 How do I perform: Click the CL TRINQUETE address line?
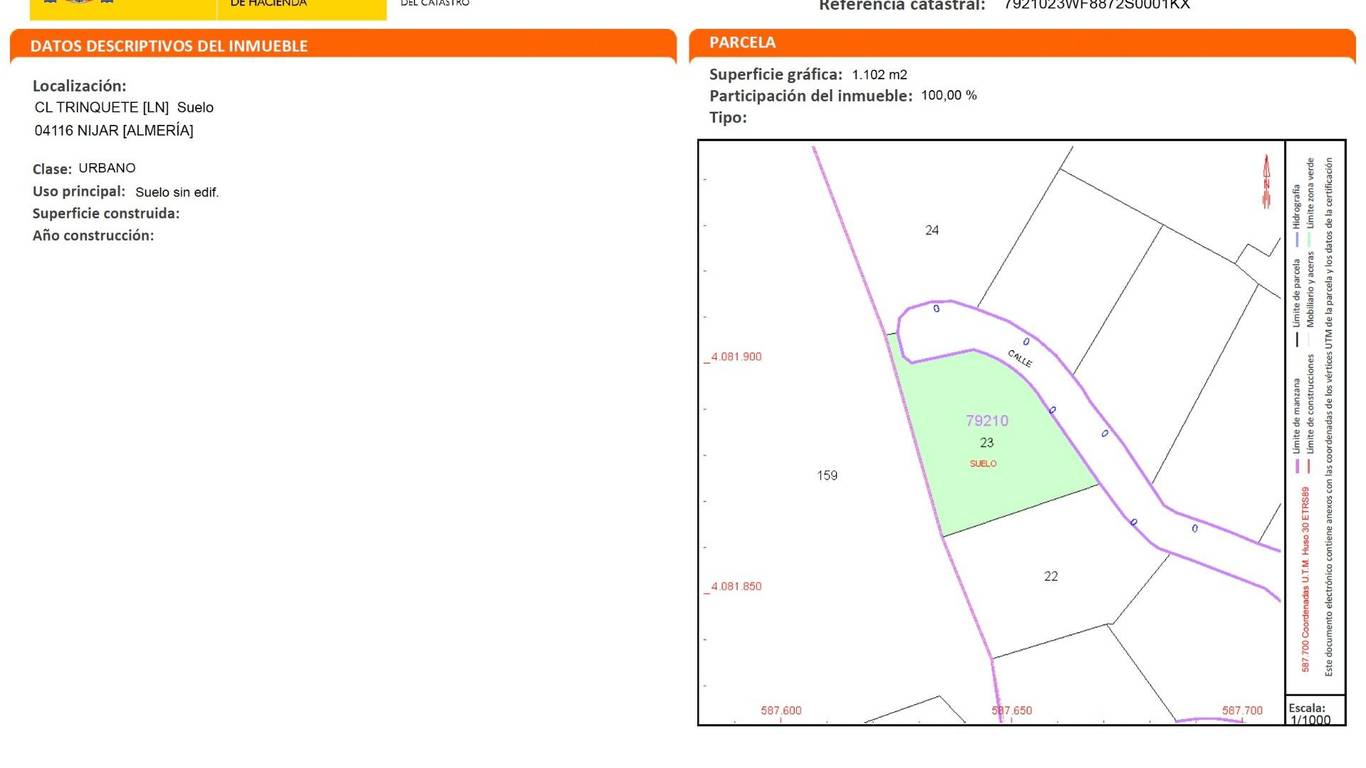coord(124,107)
